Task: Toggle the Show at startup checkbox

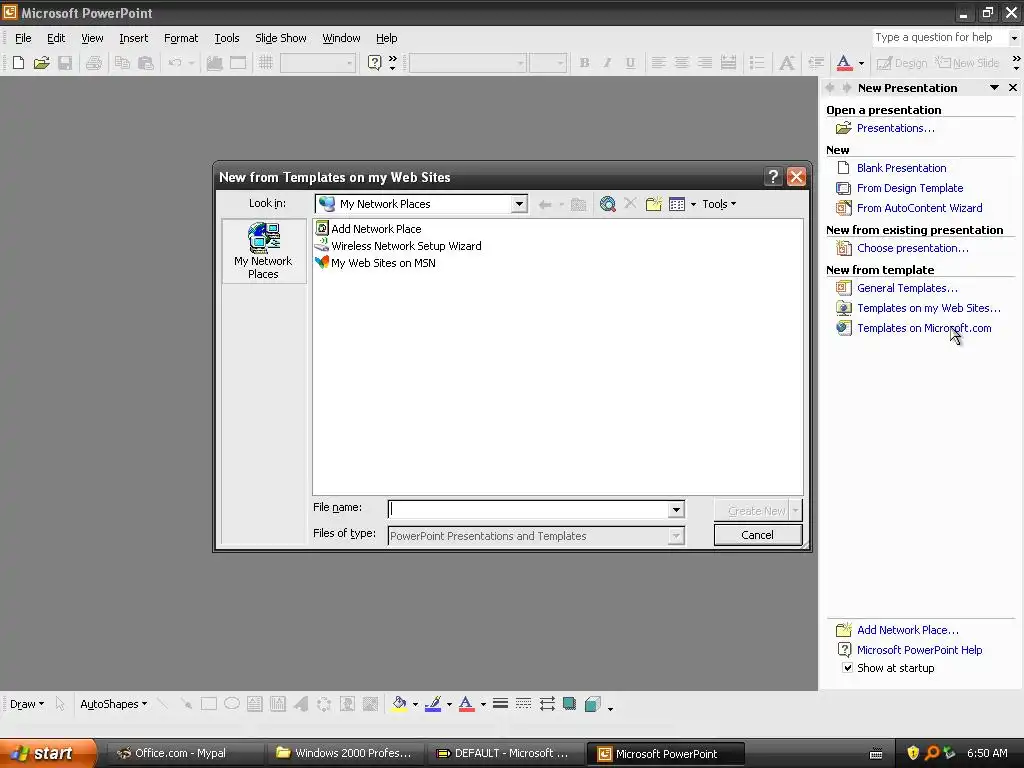Action: pos(847,667)
